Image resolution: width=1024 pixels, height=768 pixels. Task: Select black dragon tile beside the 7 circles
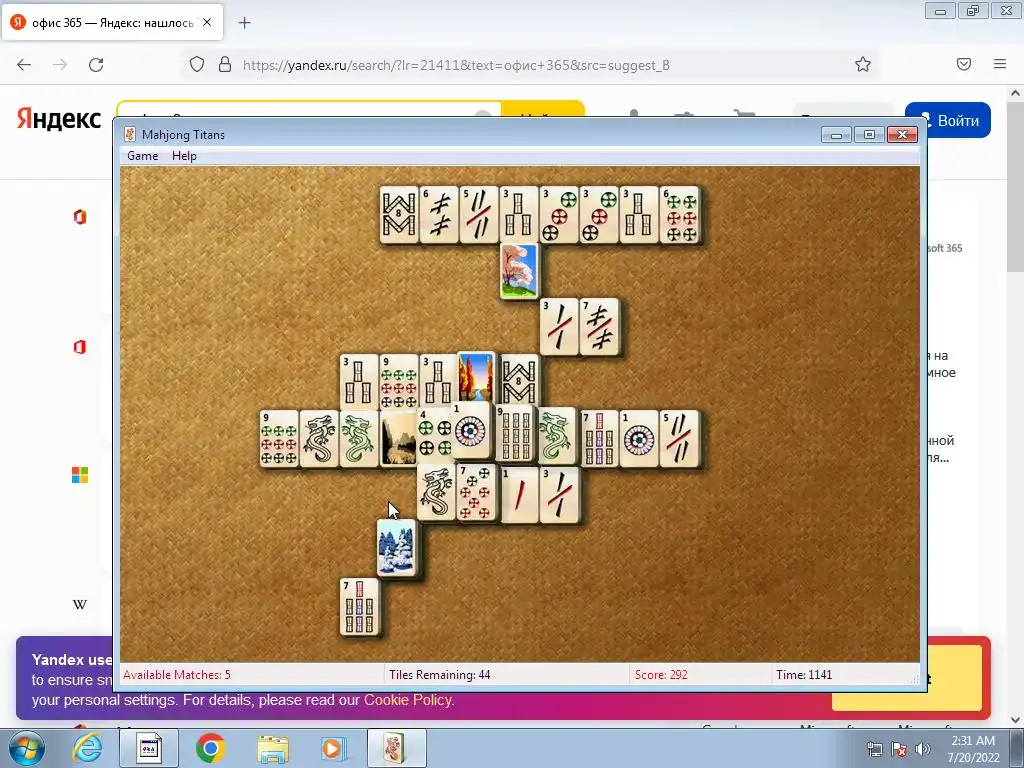tap(436, 492)
